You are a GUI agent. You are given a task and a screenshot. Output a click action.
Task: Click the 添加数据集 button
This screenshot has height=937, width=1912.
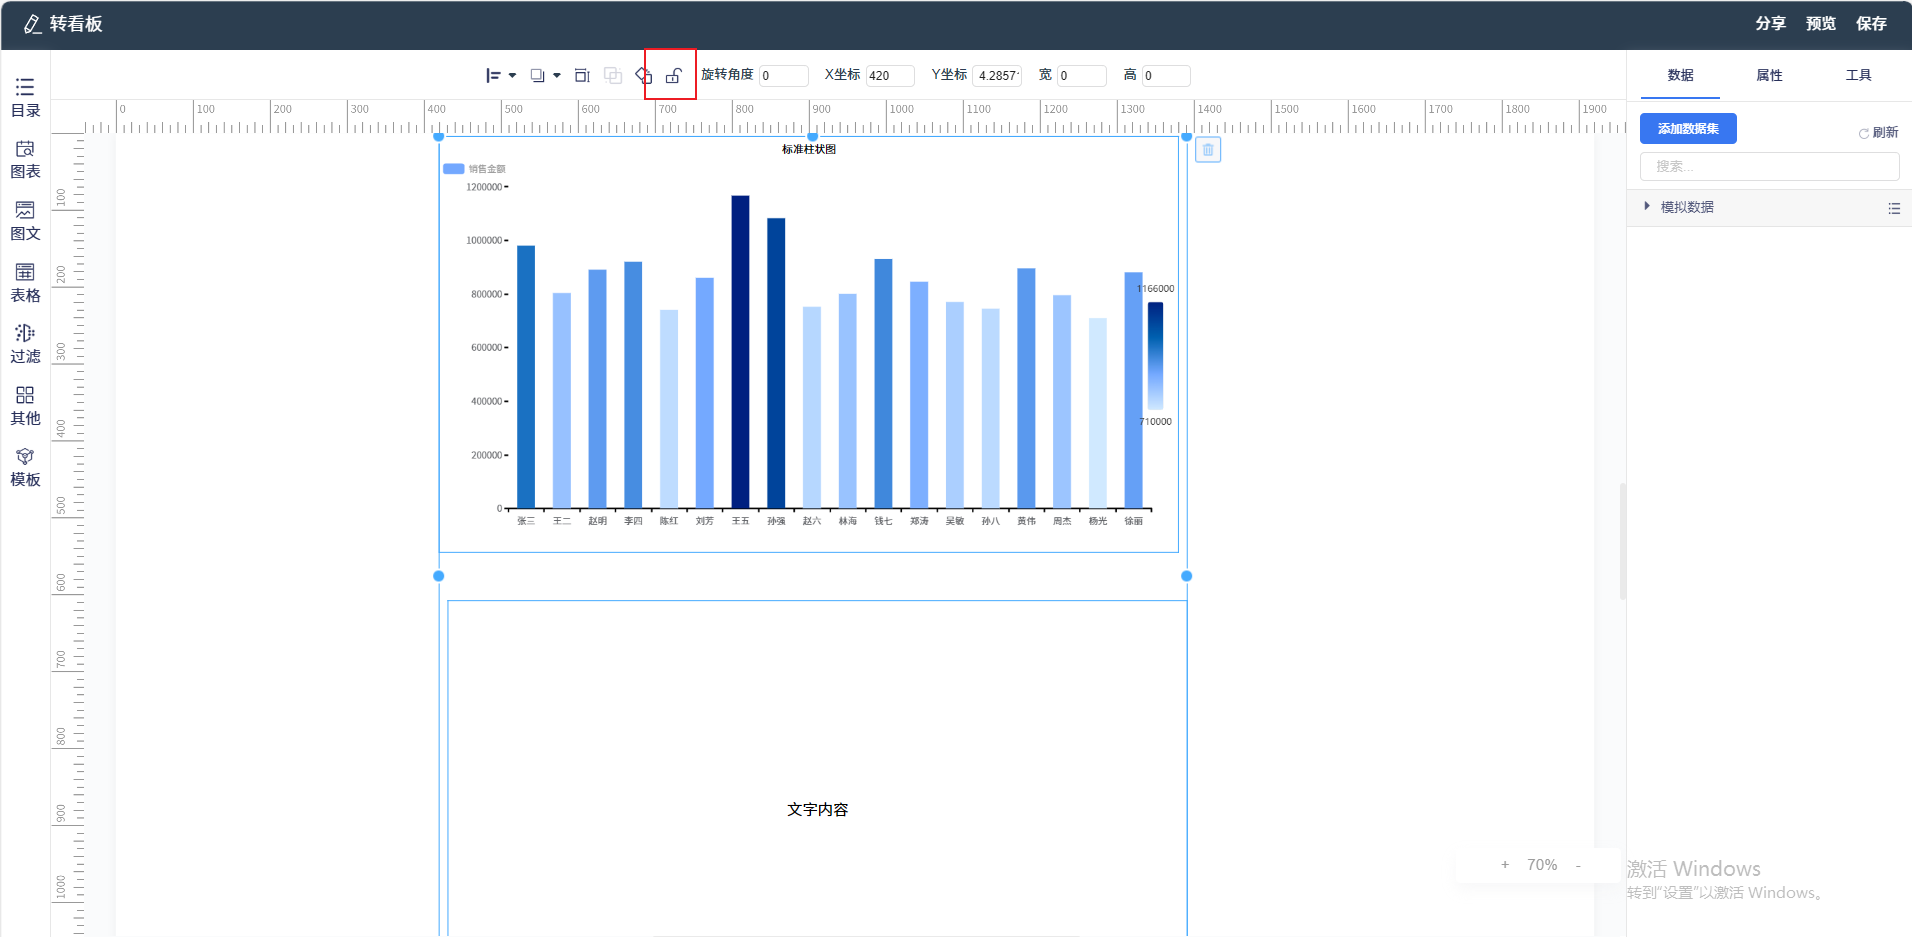(x=1688, y=129)
